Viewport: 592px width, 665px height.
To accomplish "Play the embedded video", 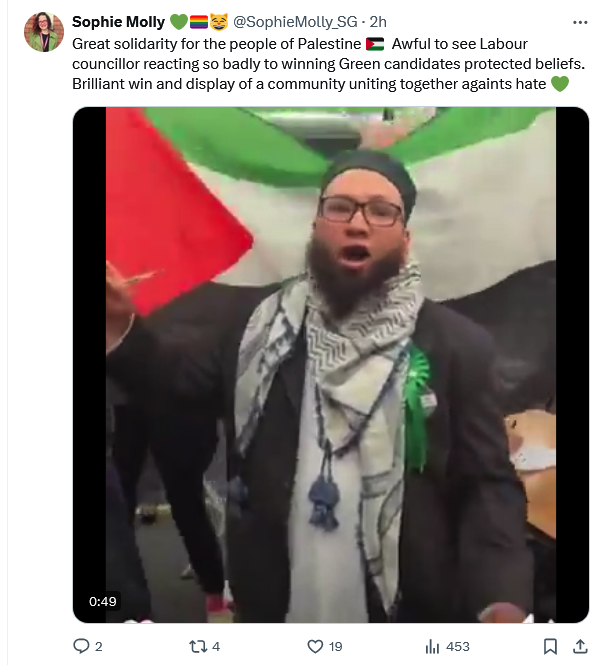I will (331, 365).
